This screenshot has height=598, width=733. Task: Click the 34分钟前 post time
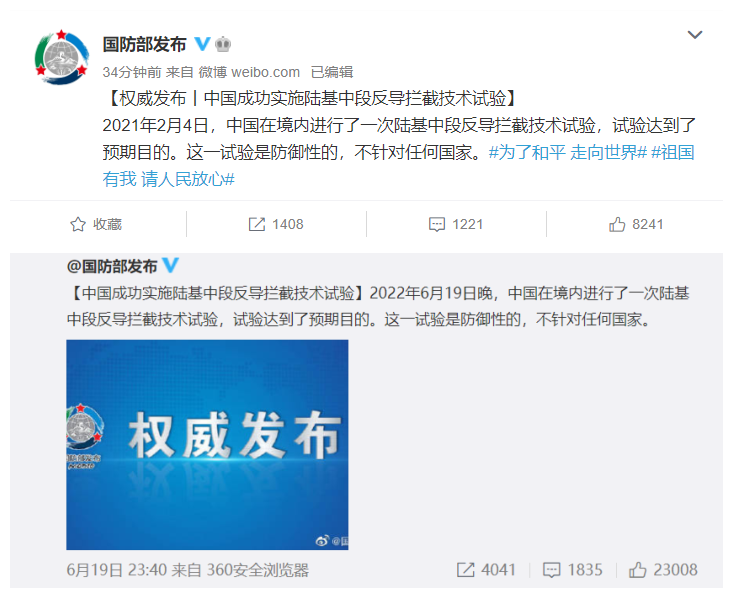[x=132, y=72]
